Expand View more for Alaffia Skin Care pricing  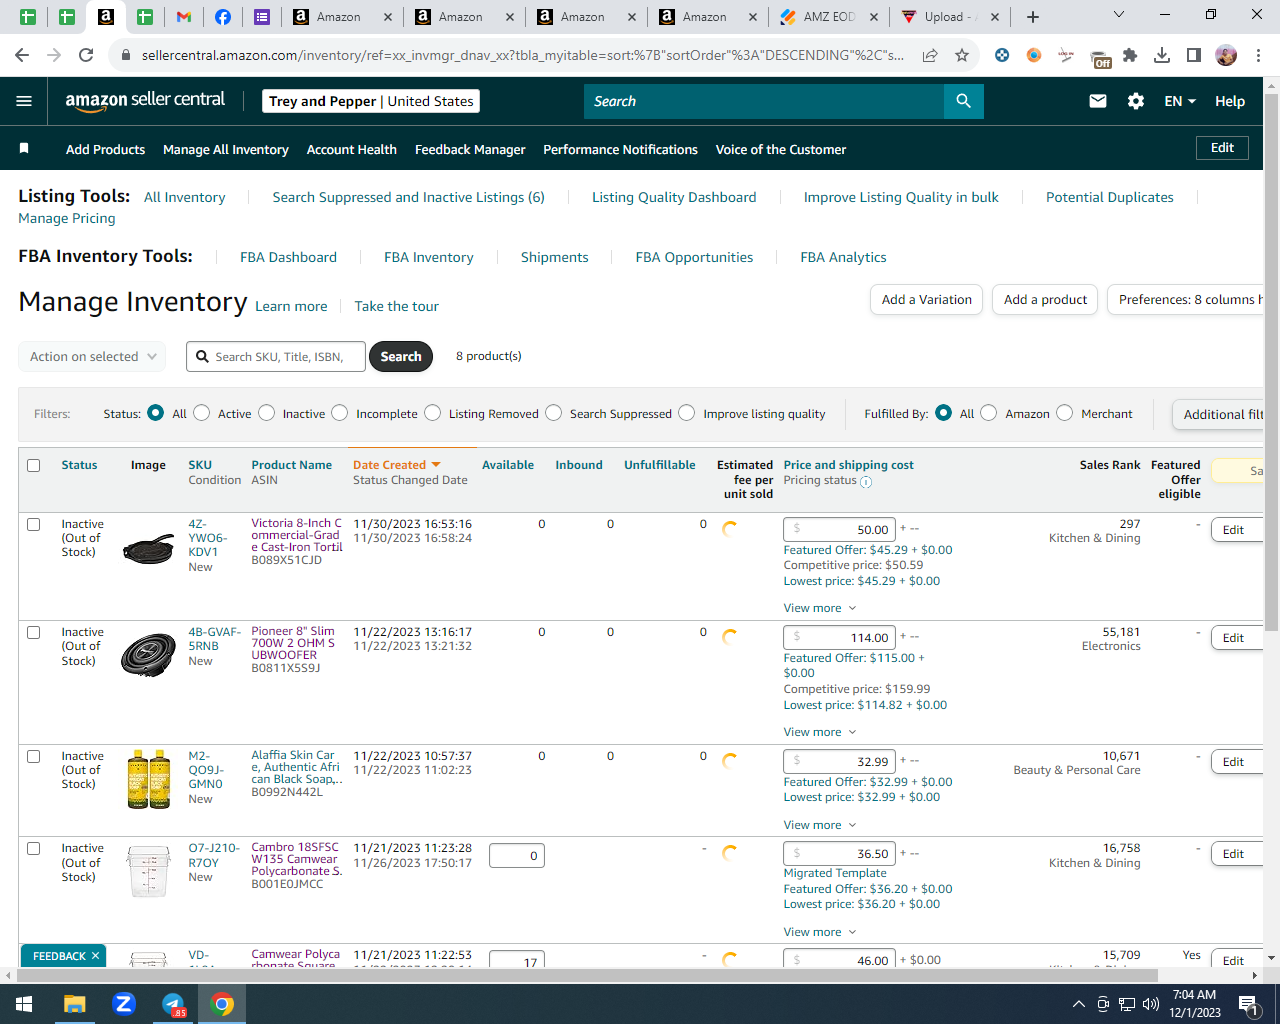tap(820, 825)
